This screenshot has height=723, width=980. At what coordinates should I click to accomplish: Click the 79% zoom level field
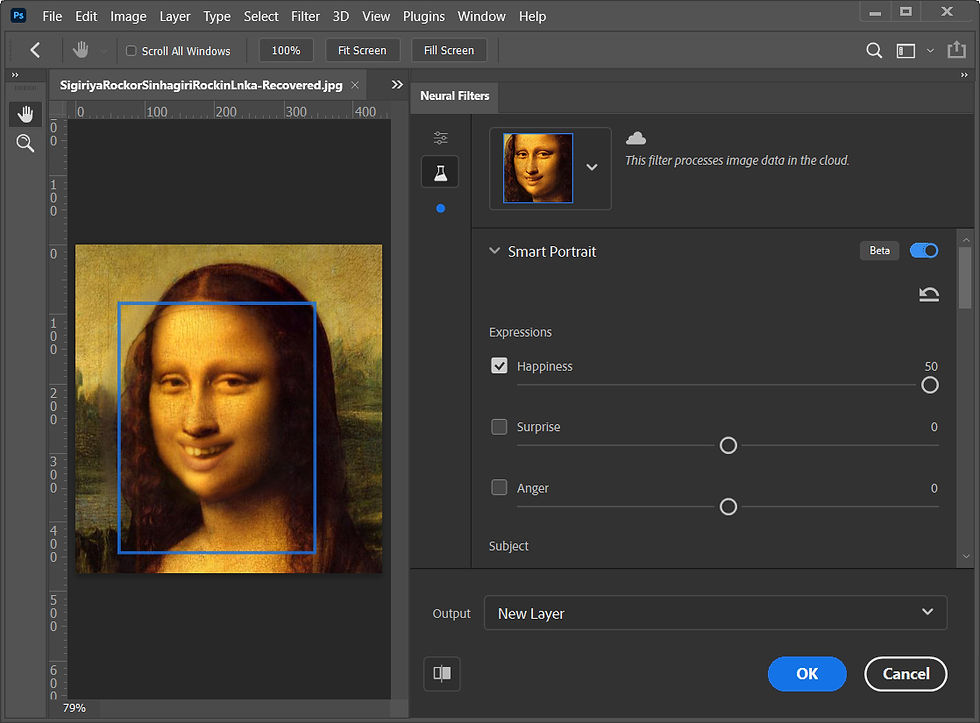point(74,708)
